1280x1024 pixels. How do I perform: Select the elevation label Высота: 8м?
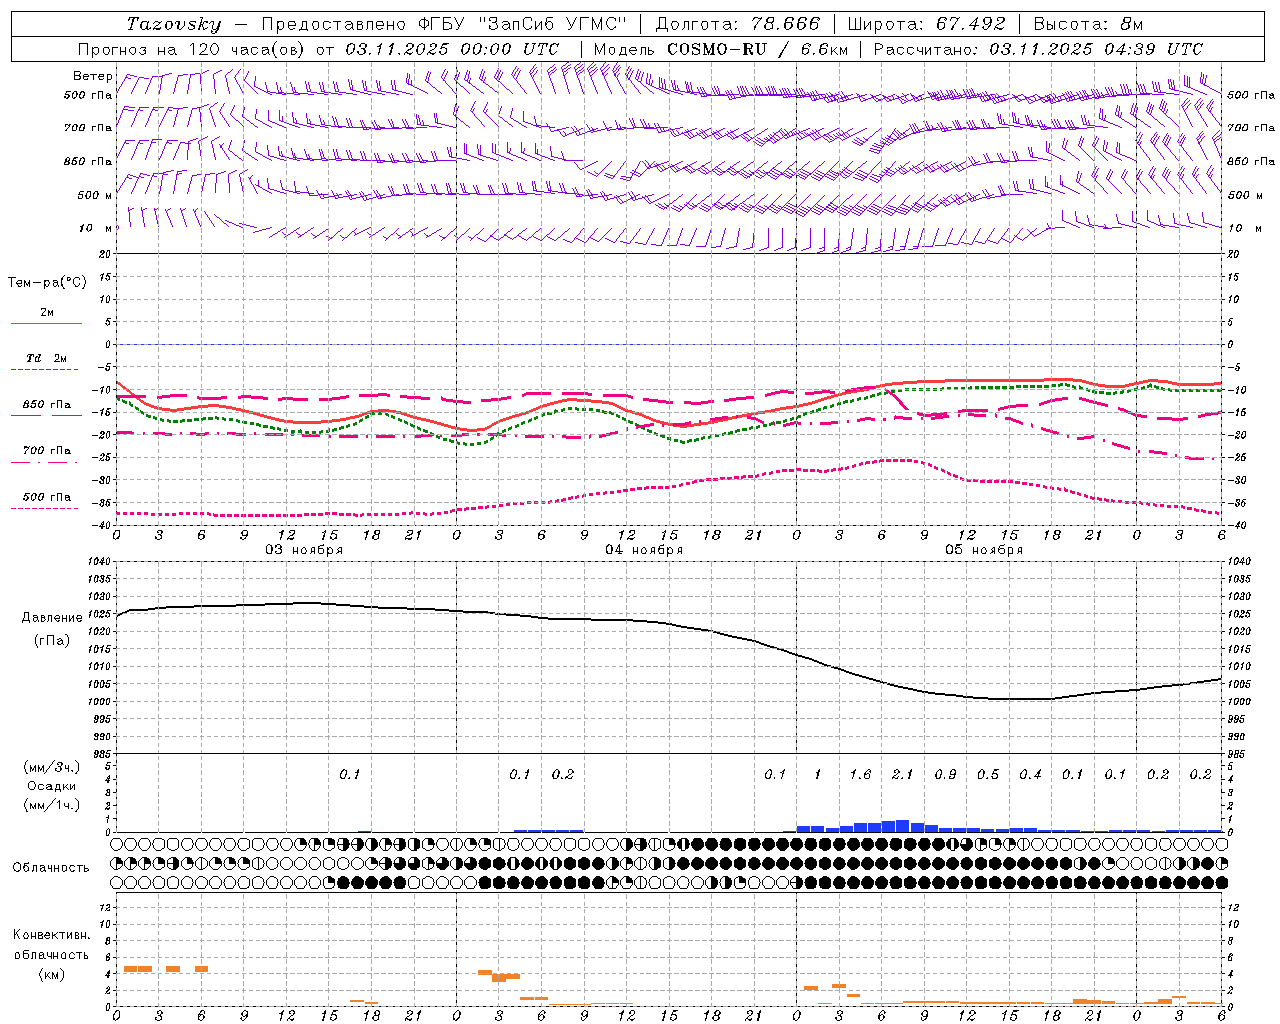click(1088, 24)
